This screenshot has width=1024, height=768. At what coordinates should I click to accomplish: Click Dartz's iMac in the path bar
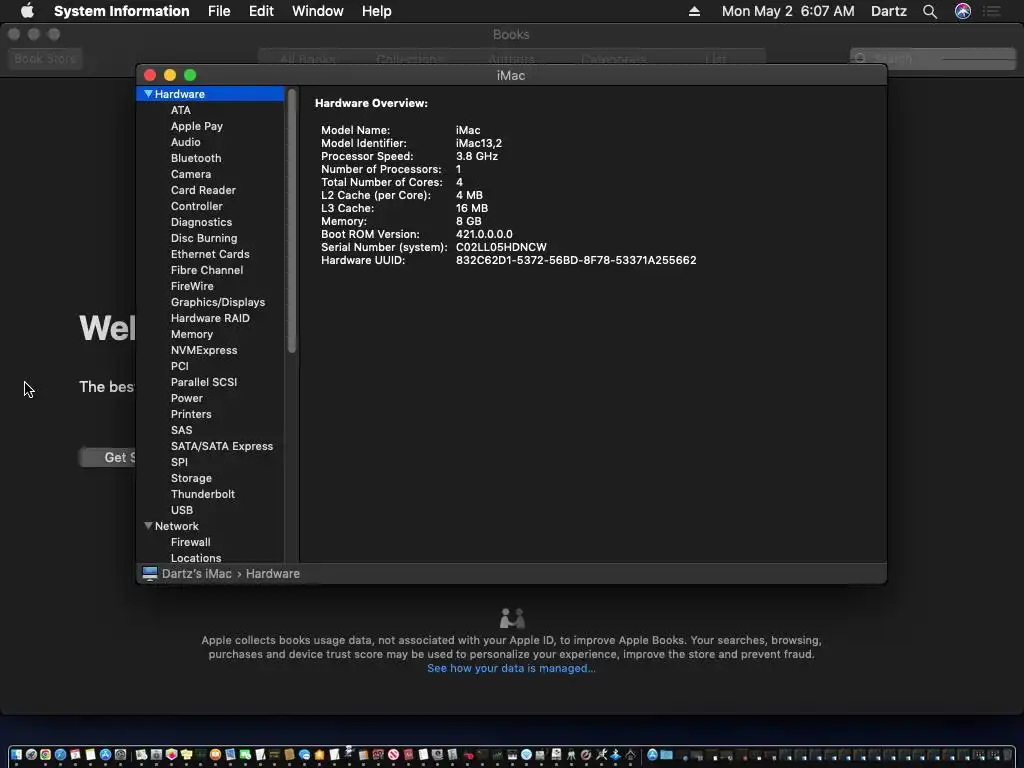tap(197, 573)
